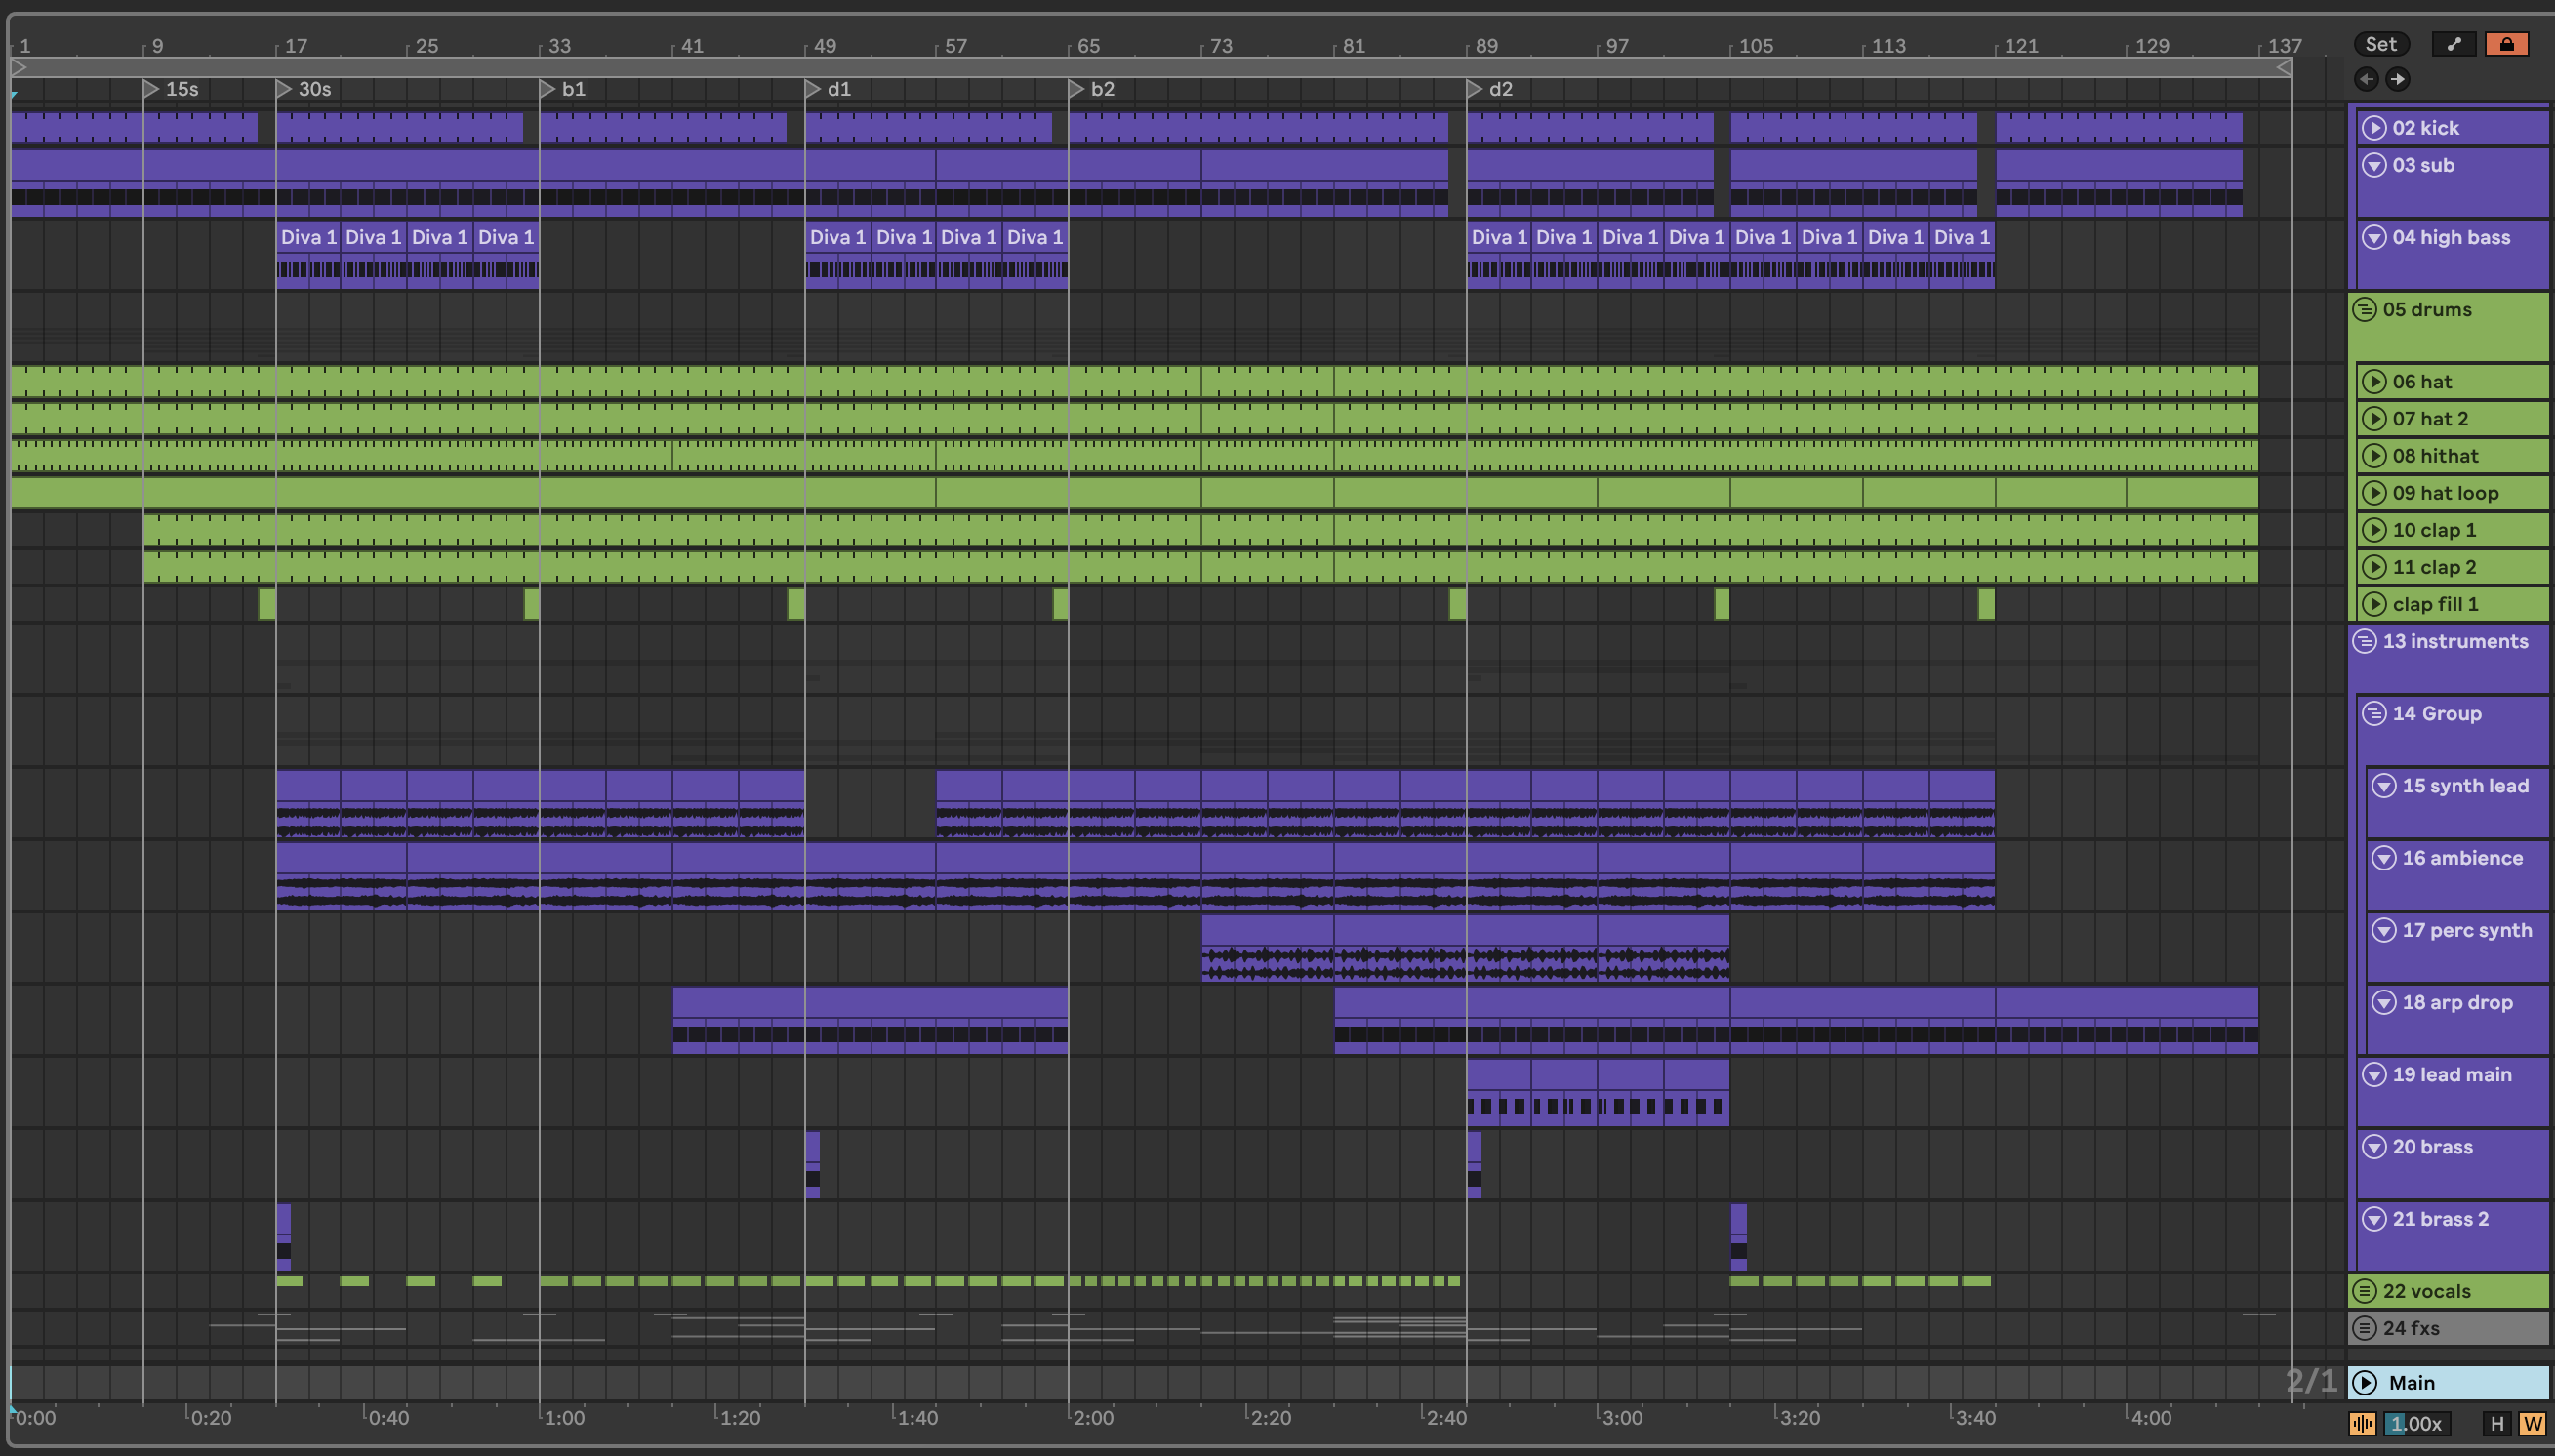Click the 13 instruments group icon
This screenshot has width=2555, height=1456.
(x=2364, y=641)
